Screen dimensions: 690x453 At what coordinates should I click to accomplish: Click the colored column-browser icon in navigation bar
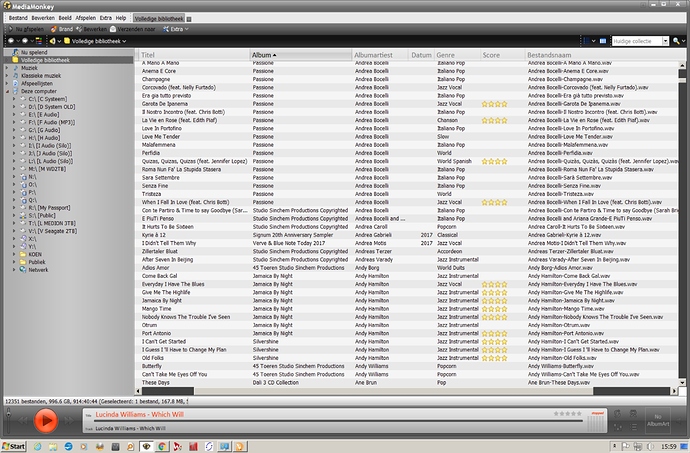click(x=39, y=41)
